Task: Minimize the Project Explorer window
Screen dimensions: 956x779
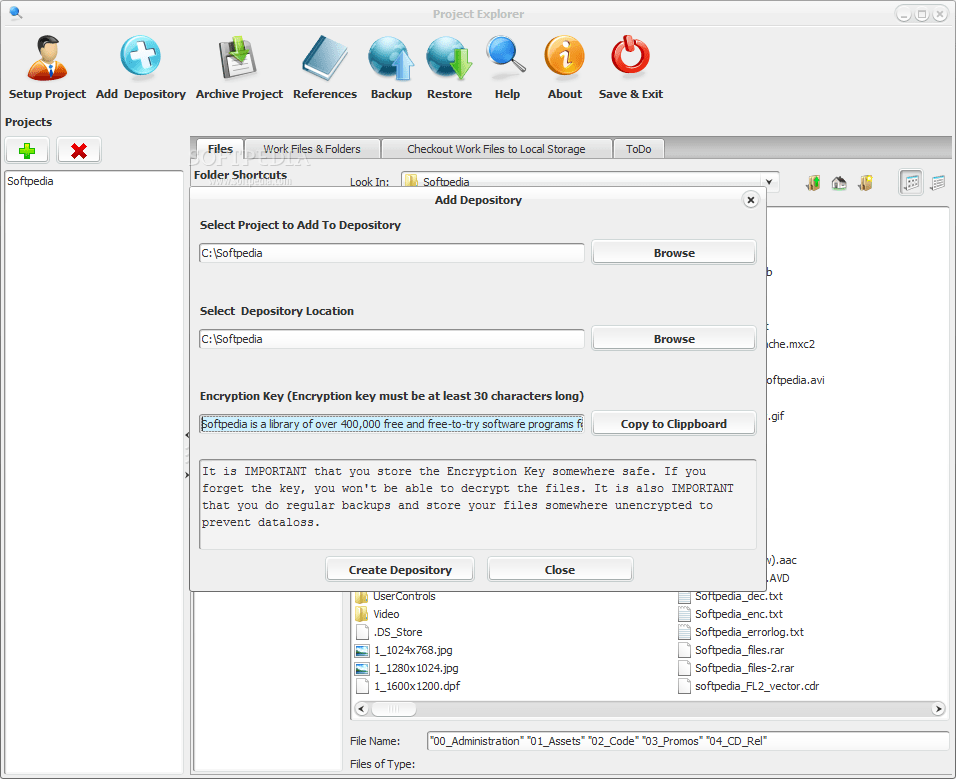Action: [x=904, y=14]
